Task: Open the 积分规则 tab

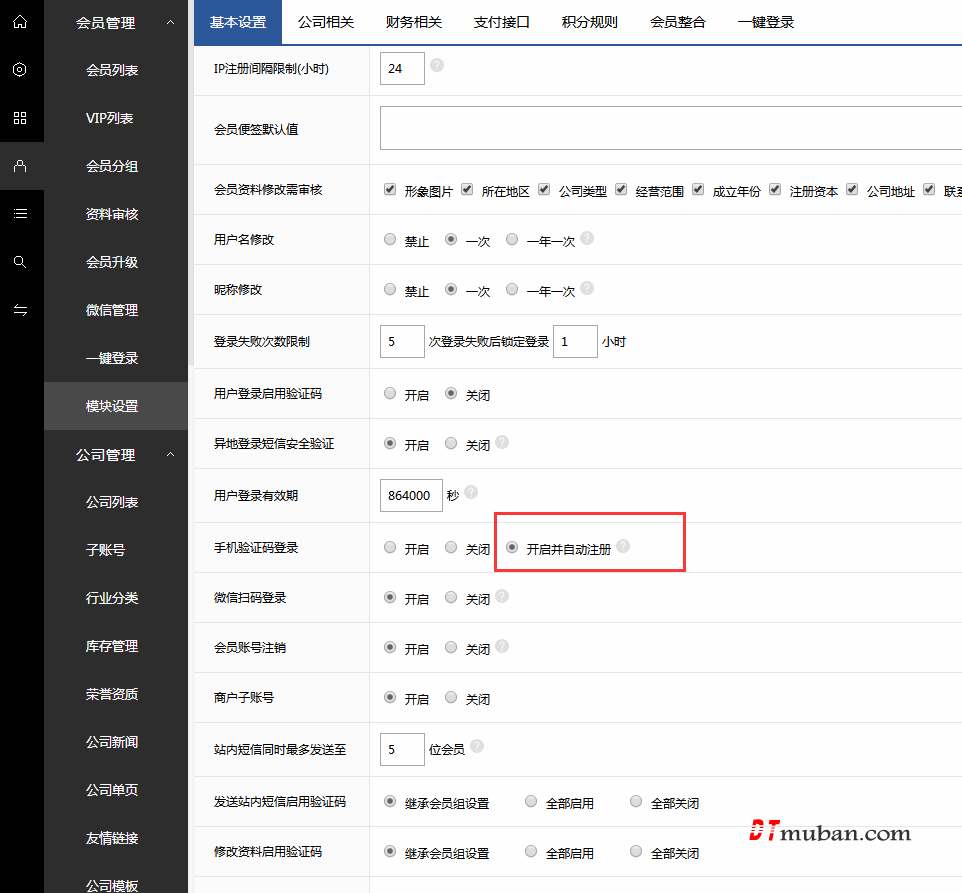Action: pyautogui.click(x=589, y=22)
